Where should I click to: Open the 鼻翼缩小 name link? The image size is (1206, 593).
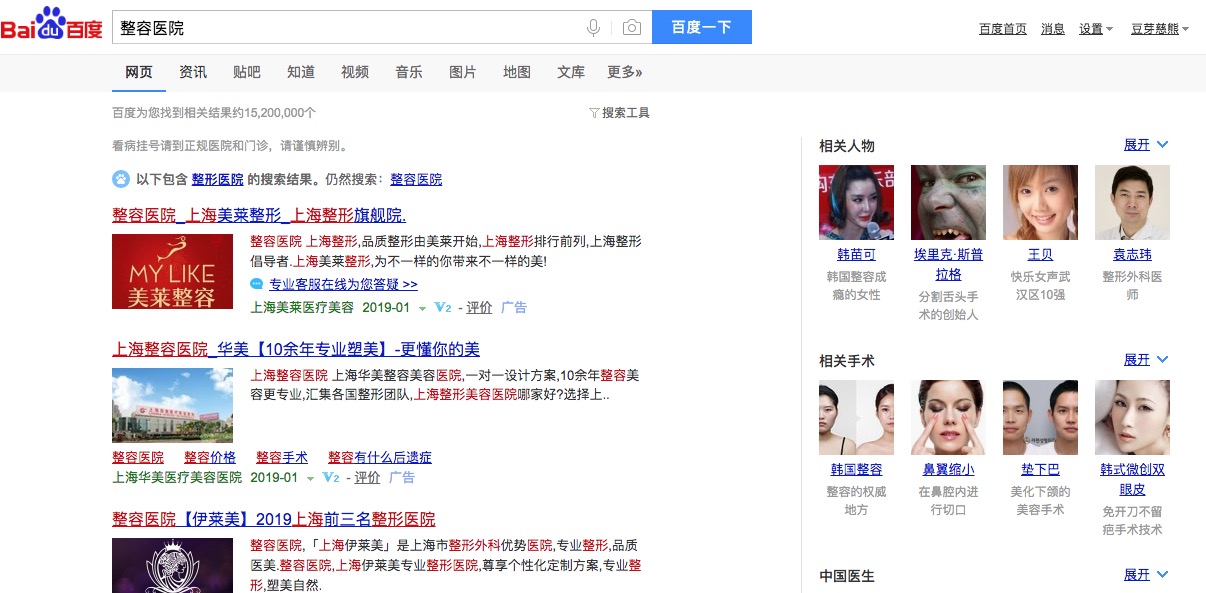tap(948, 470)
